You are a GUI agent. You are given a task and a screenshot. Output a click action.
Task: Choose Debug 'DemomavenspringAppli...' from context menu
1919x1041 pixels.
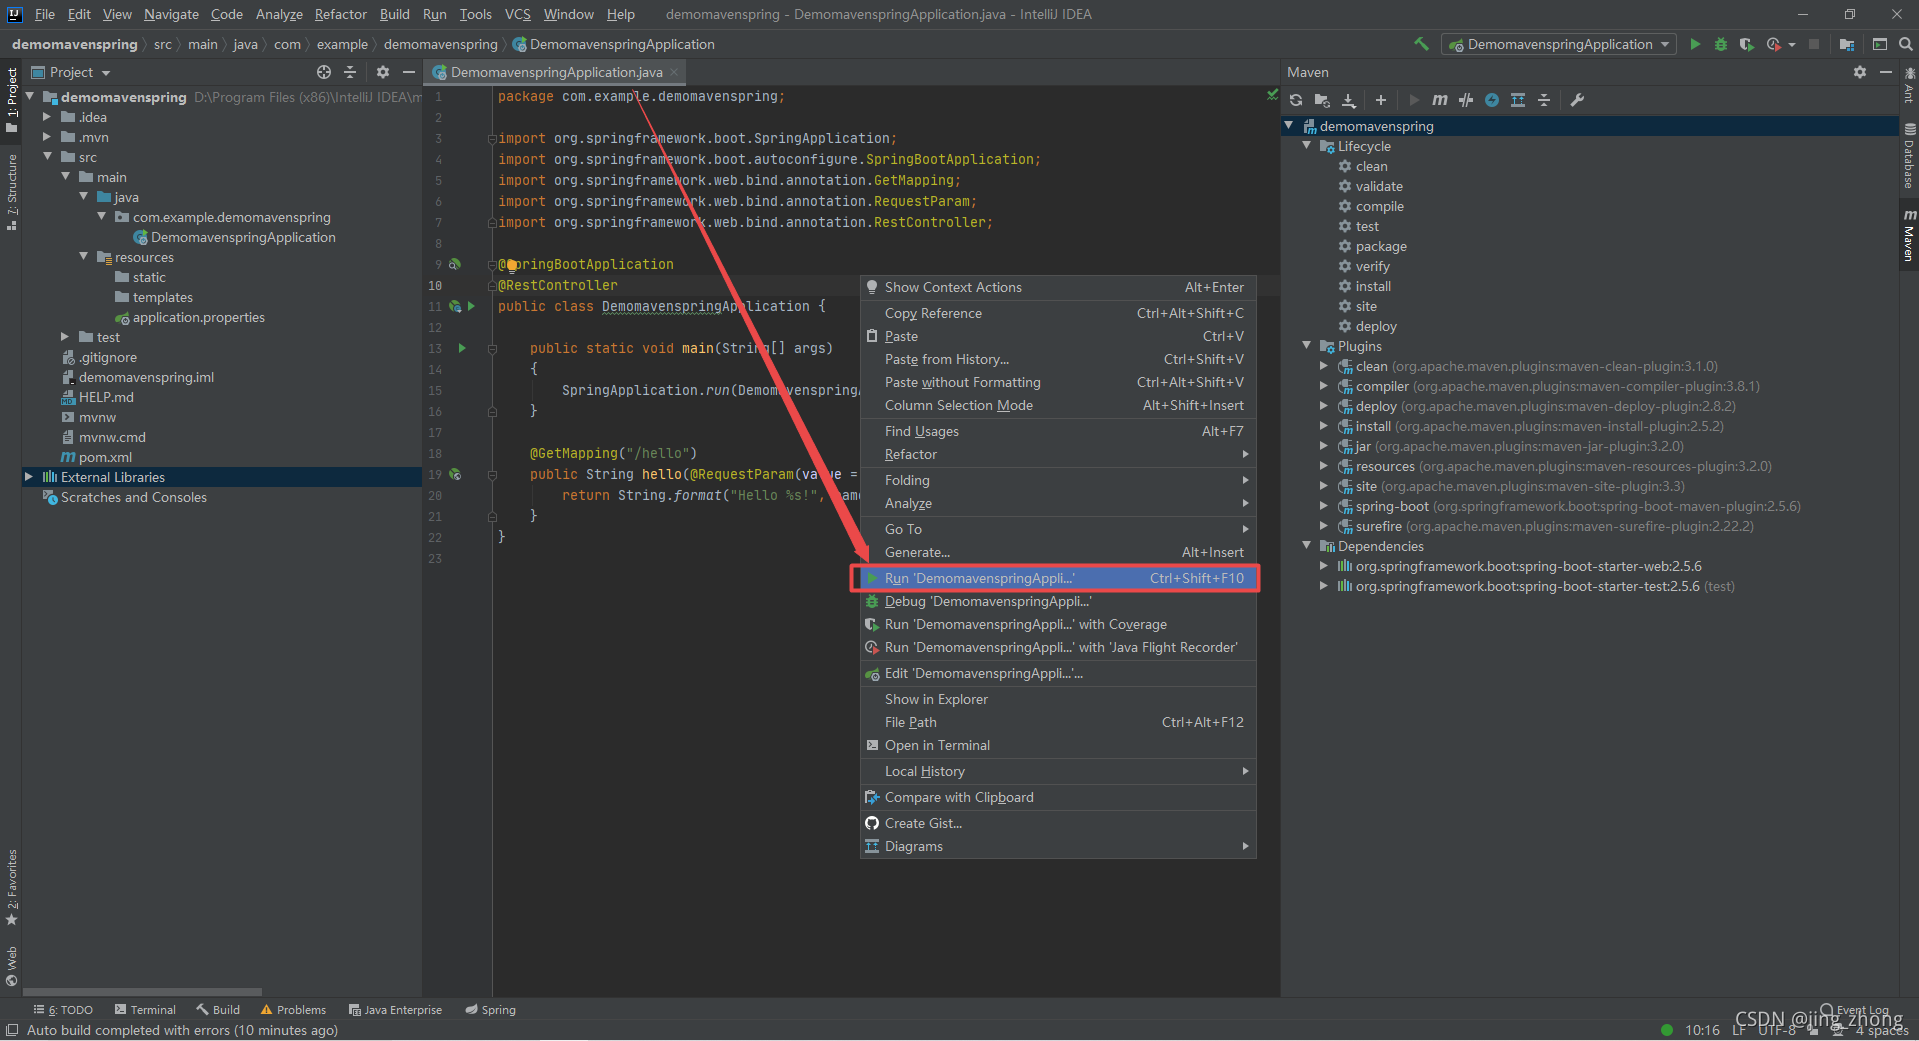(1058, 601)
